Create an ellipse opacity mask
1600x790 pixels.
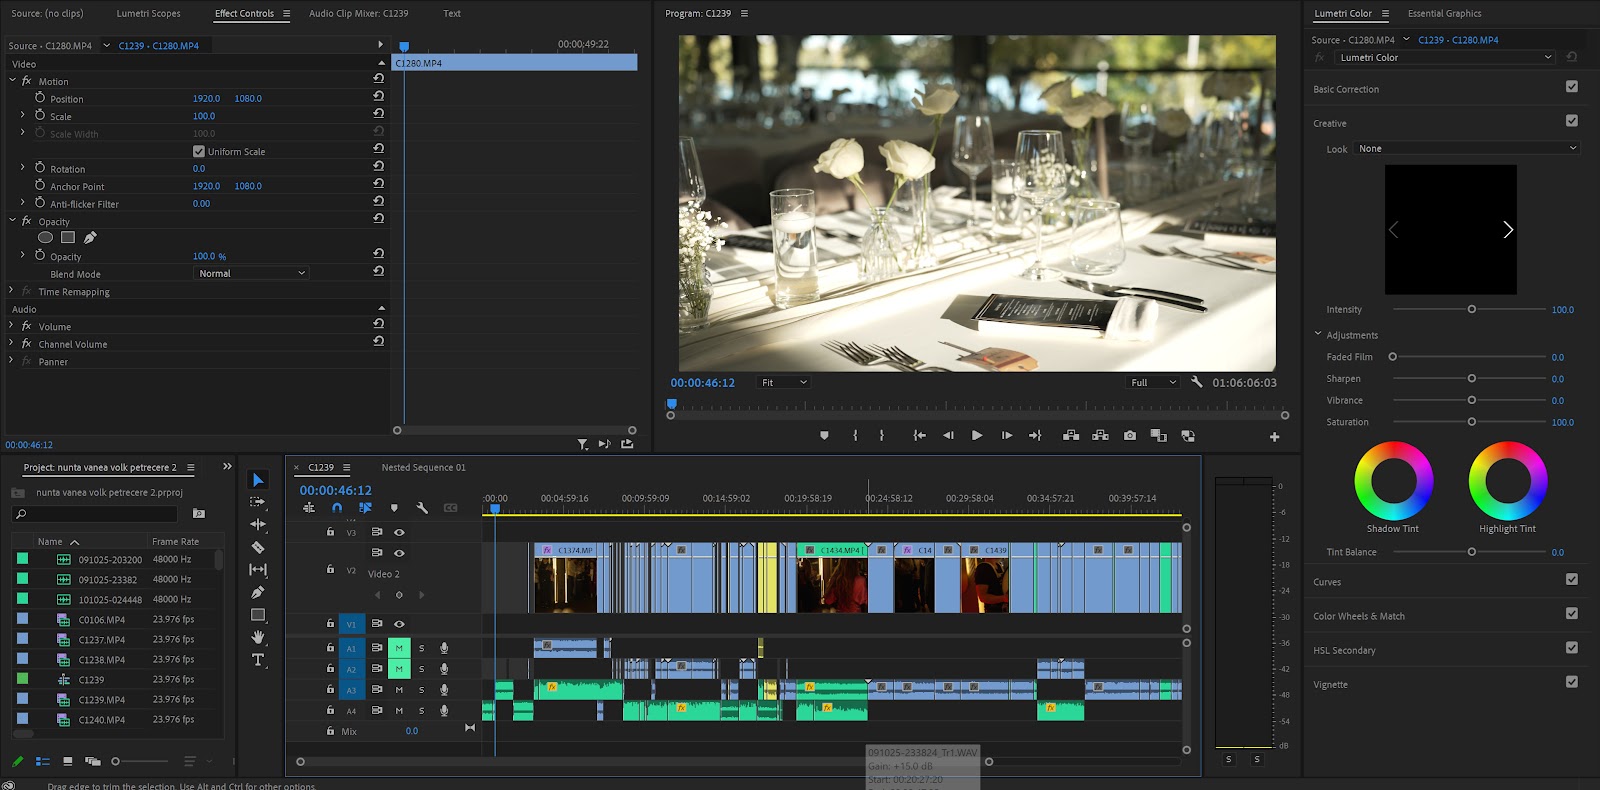click(x=45, y=238)
